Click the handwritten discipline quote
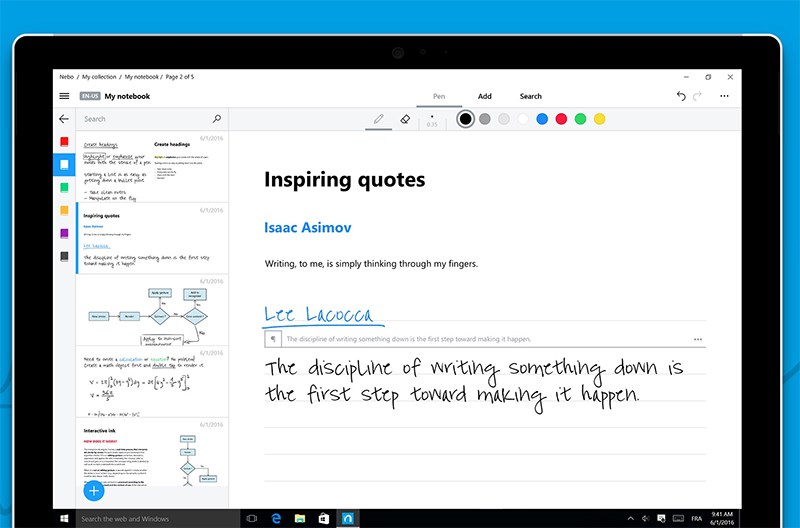 click(x=473, y=384)
